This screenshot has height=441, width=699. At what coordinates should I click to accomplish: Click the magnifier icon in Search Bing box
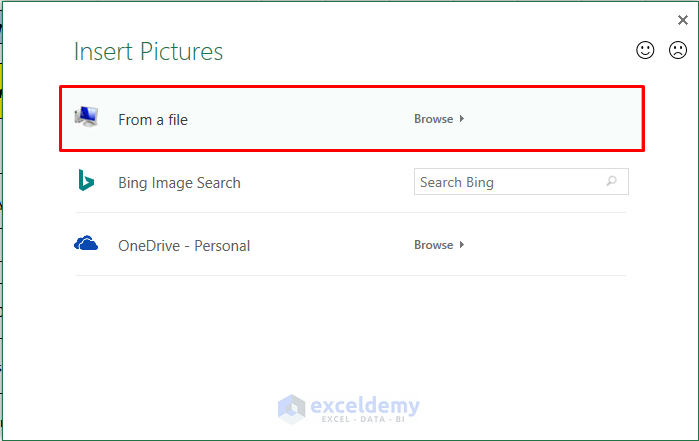(611, 182)
